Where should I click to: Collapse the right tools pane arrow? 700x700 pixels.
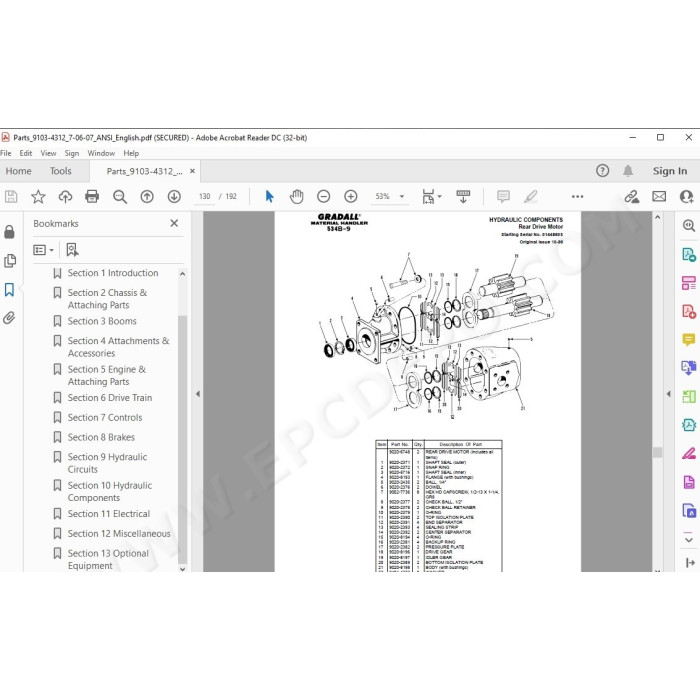[x=668, y=394]
